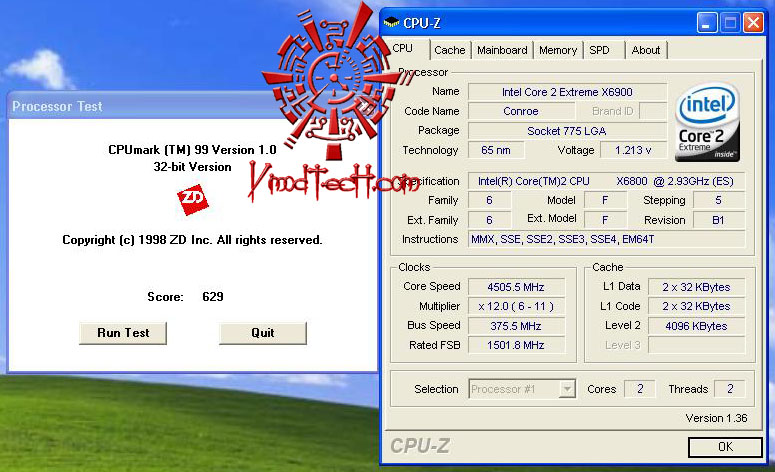Select the SPD tab
The width and height of the screenshot is (775, 472).
[x=599, y=50]
